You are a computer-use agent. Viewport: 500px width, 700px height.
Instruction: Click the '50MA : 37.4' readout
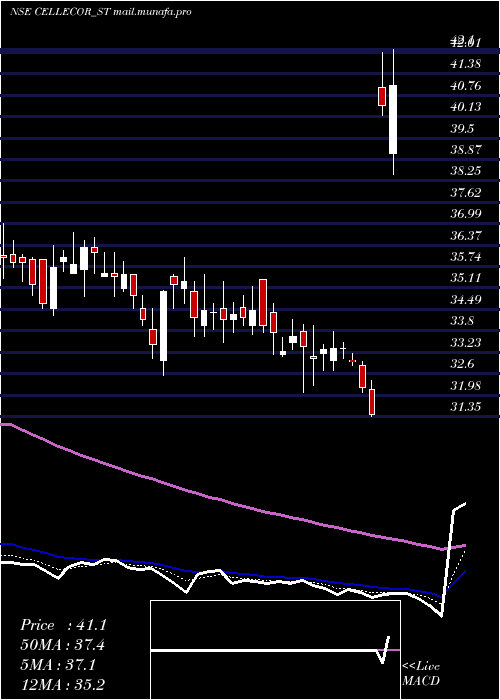coord(63,645)
